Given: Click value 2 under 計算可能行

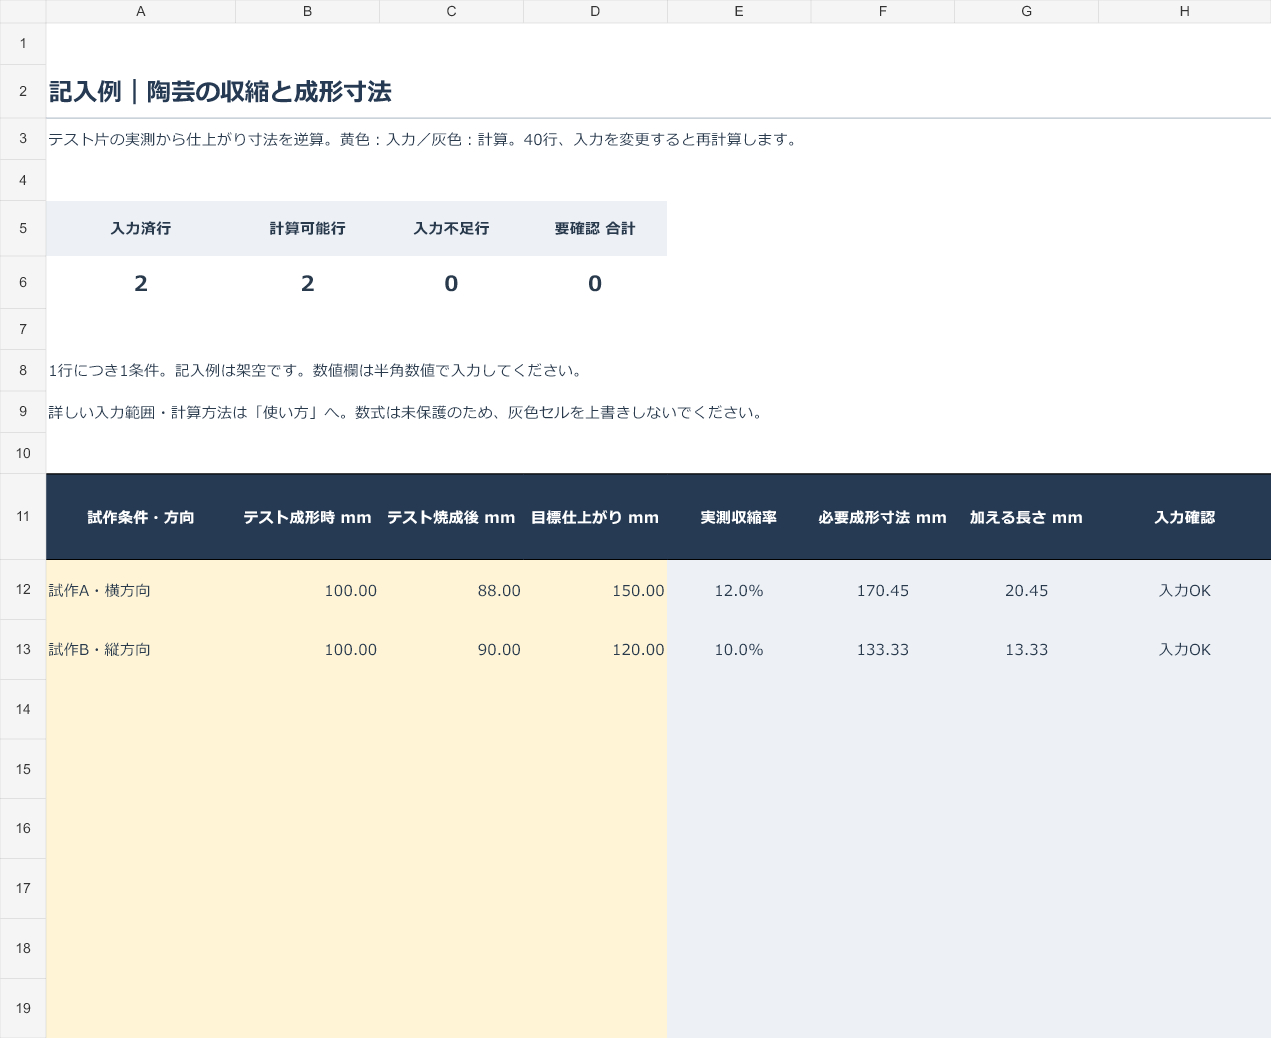Looking at the screenshot, I should (x=307, y=283).
